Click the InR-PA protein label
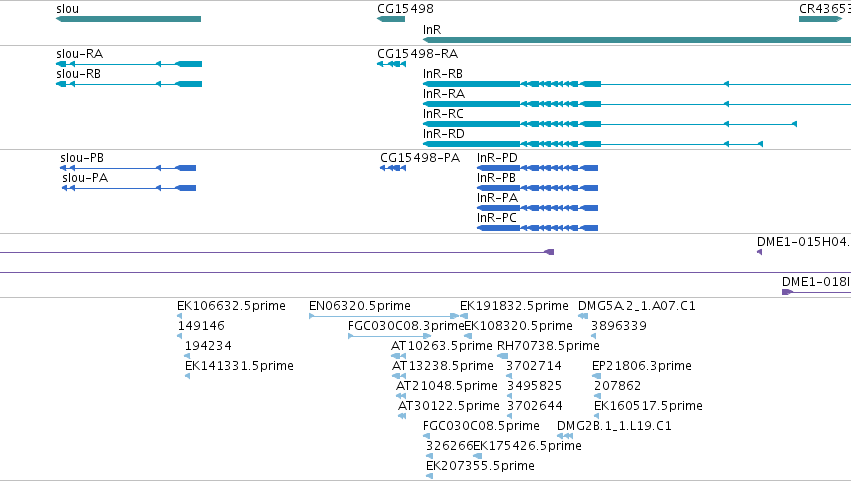The height and width of the screenshot is (481, 851). (x=497, y=198)
